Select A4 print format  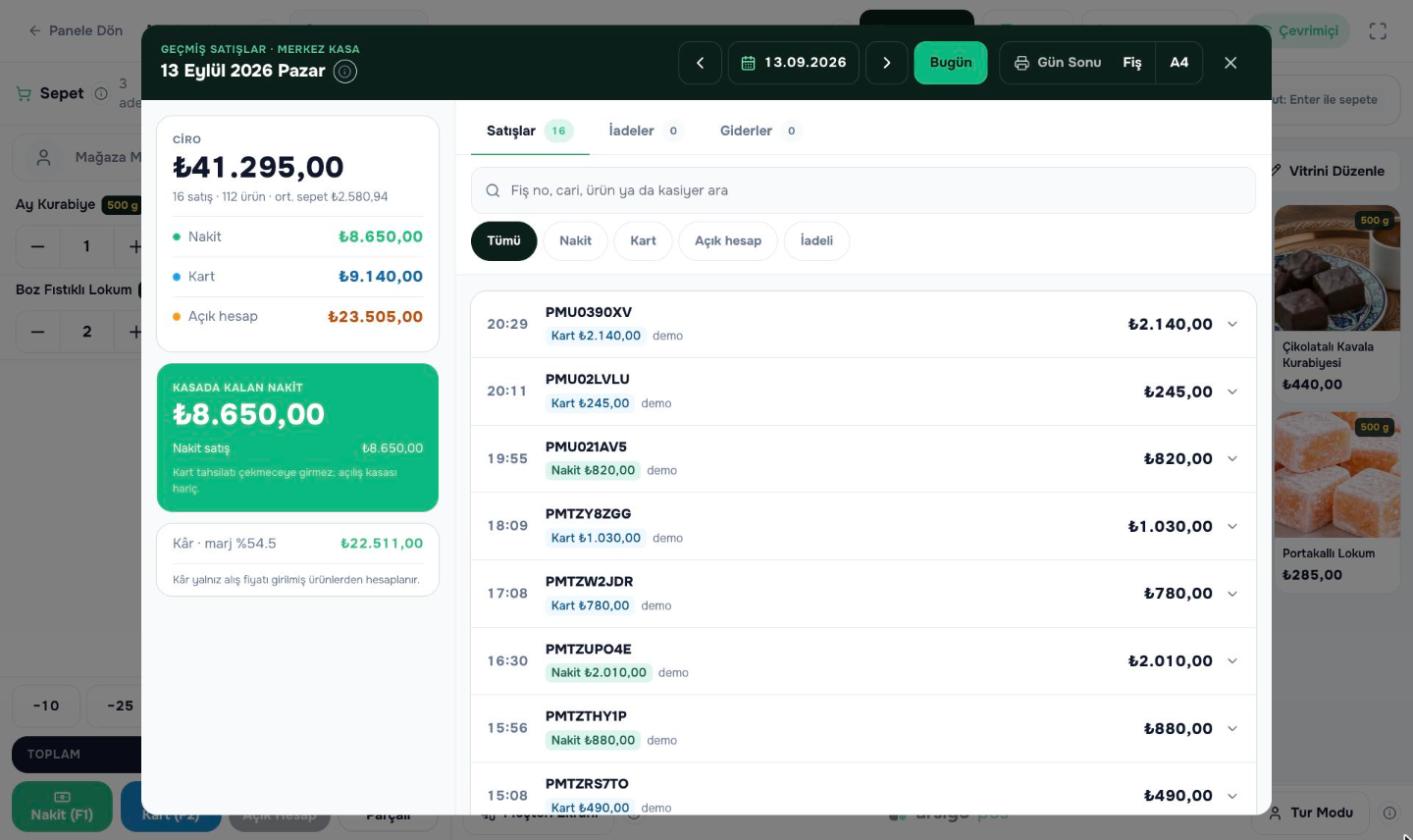1179,63
